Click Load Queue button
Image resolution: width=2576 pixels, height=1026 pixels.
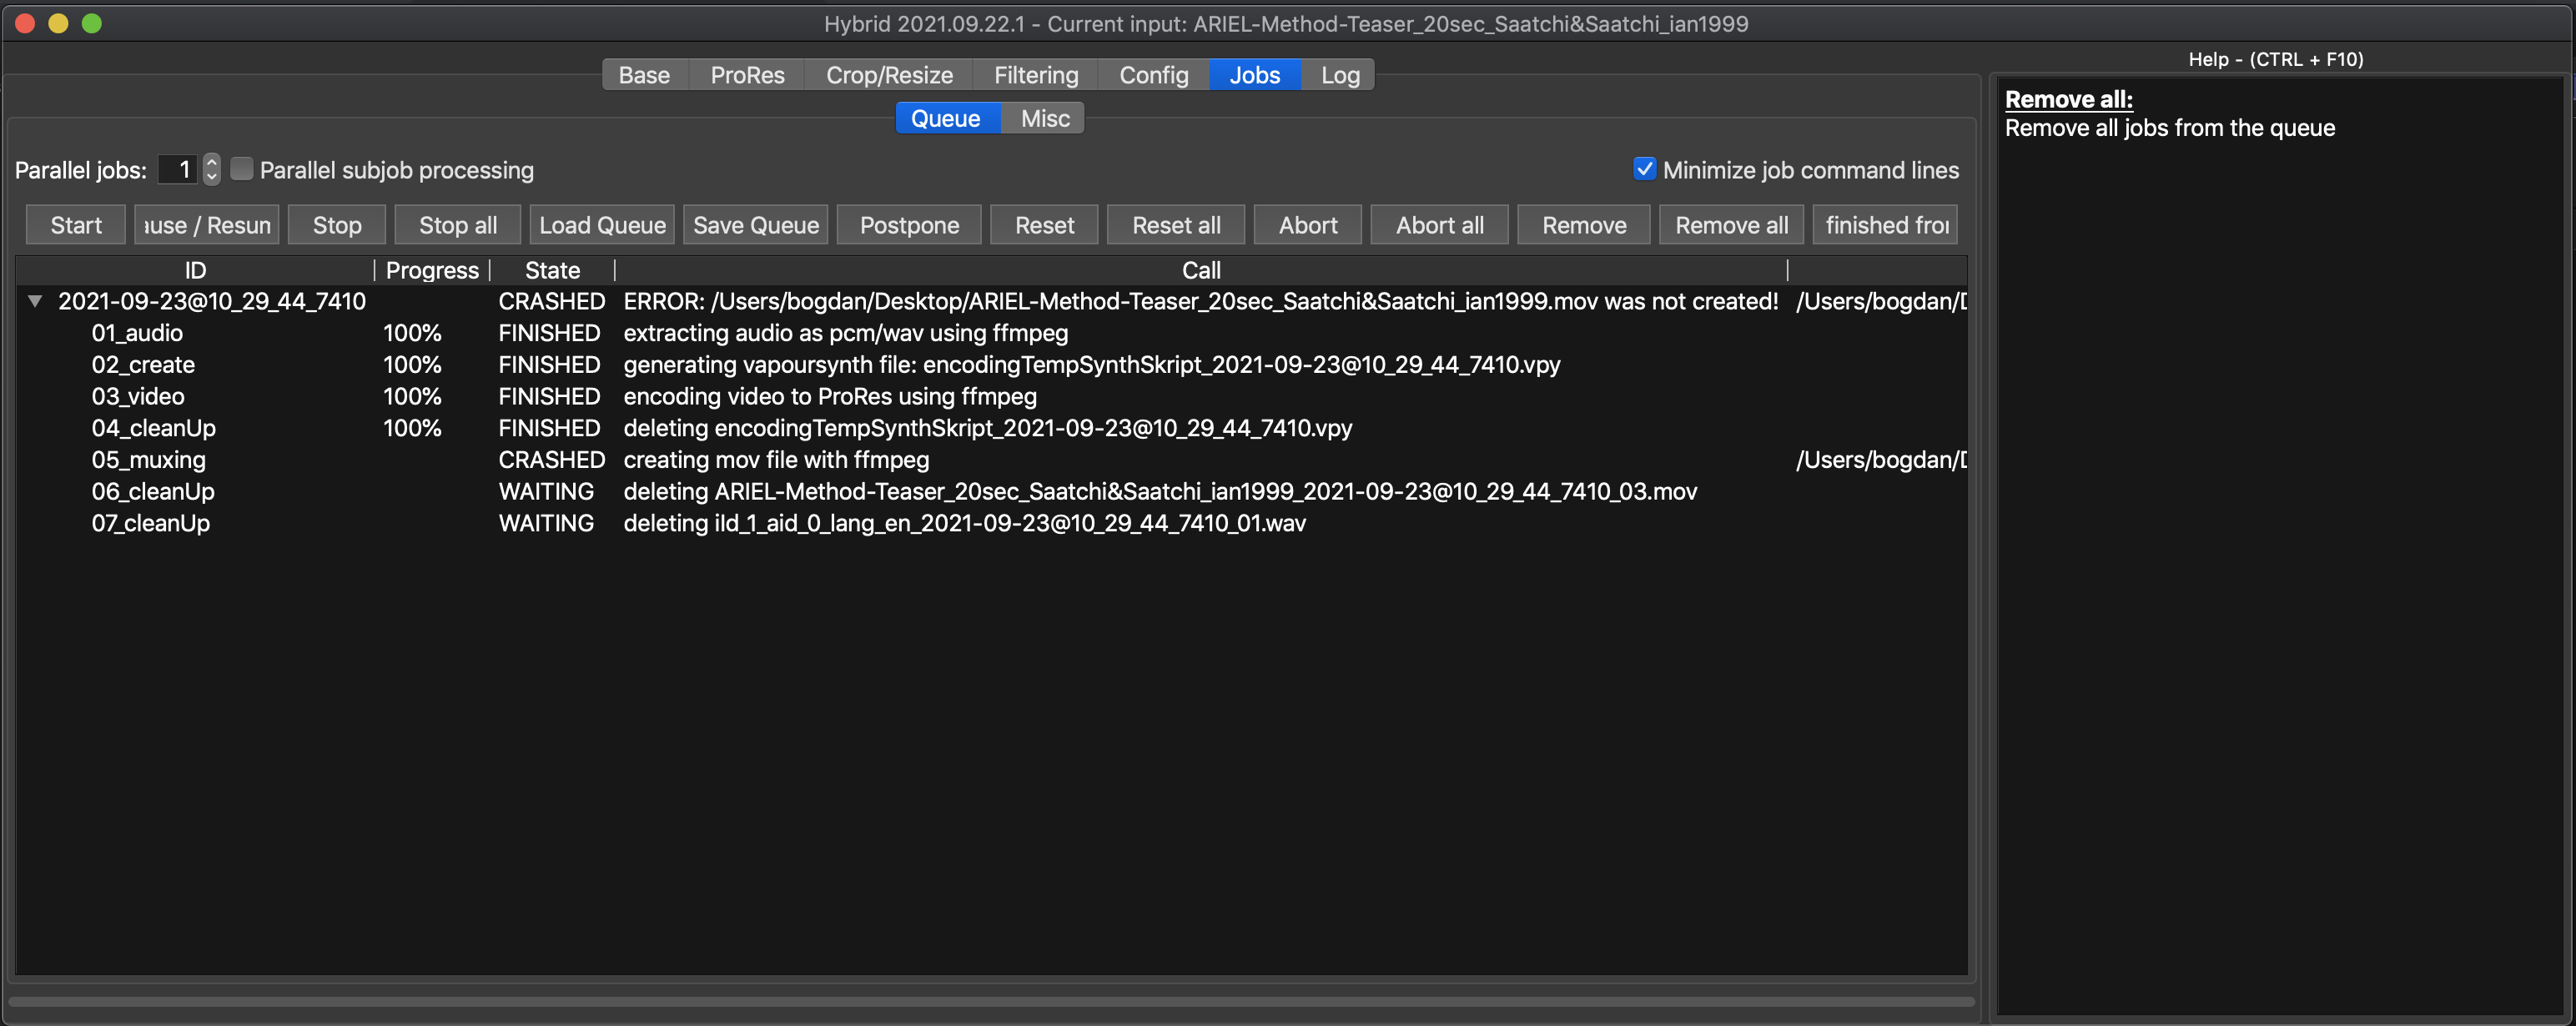[602, 225]
